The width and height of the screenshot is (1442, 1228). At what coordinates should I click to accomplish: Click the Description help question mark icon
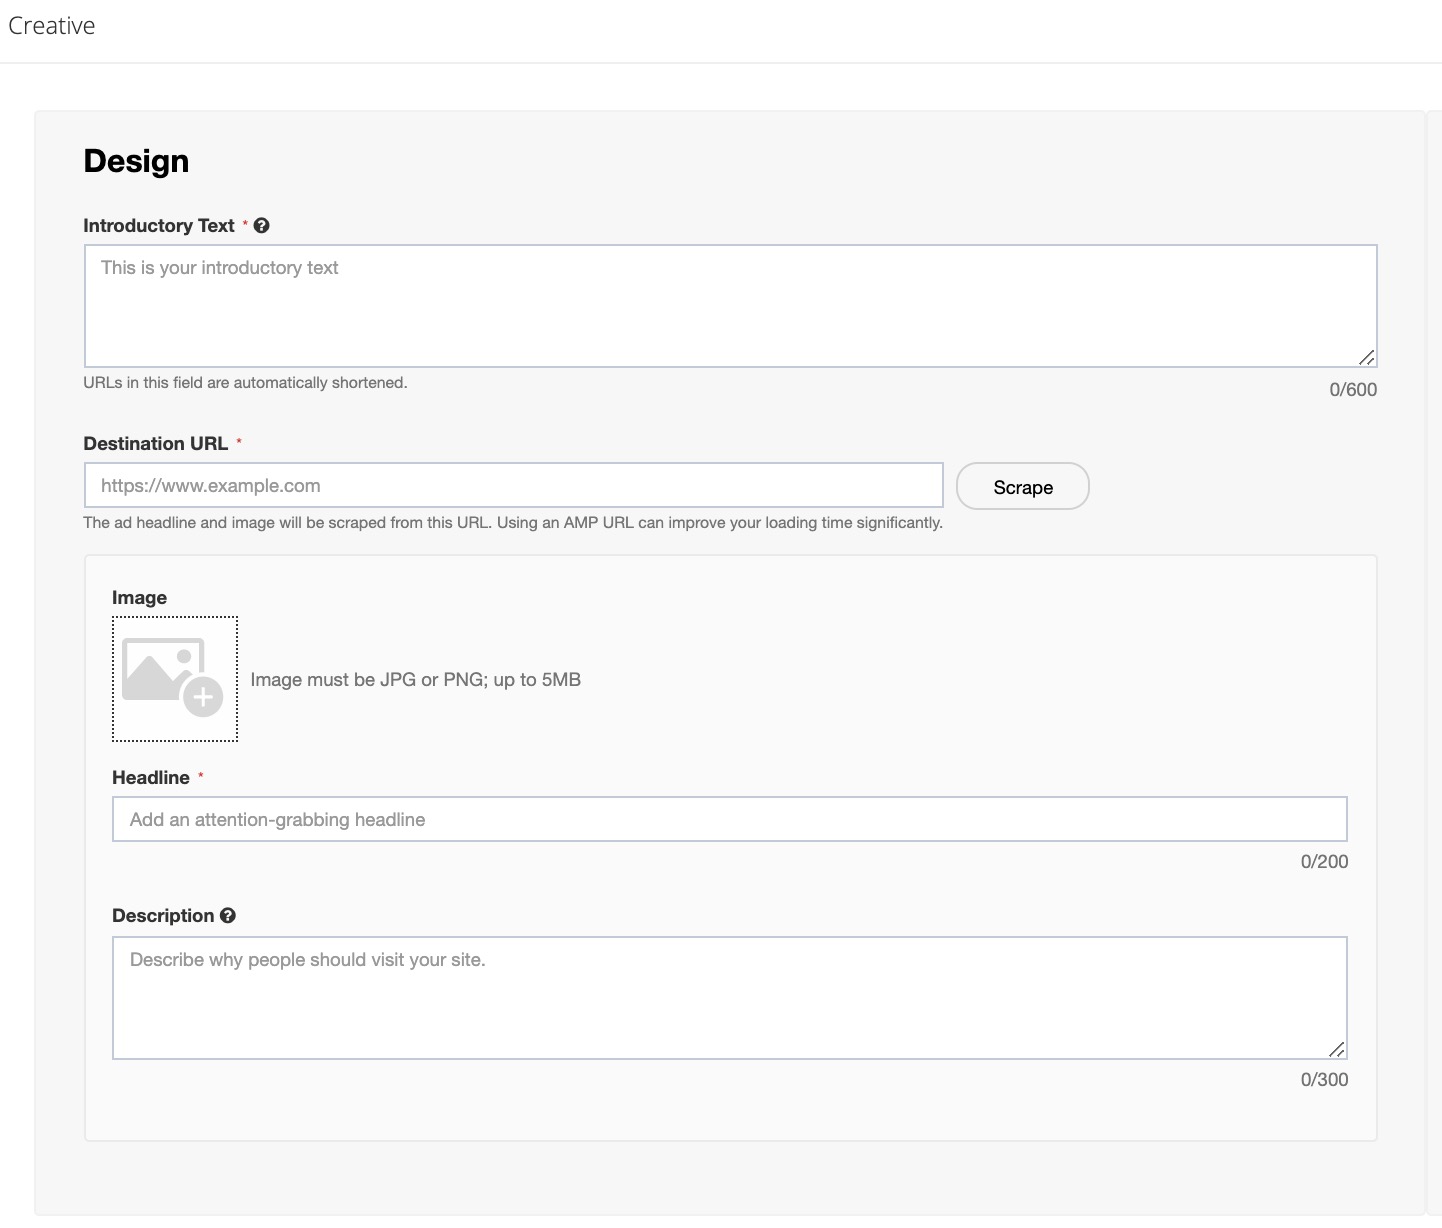(x=228, y=916)
